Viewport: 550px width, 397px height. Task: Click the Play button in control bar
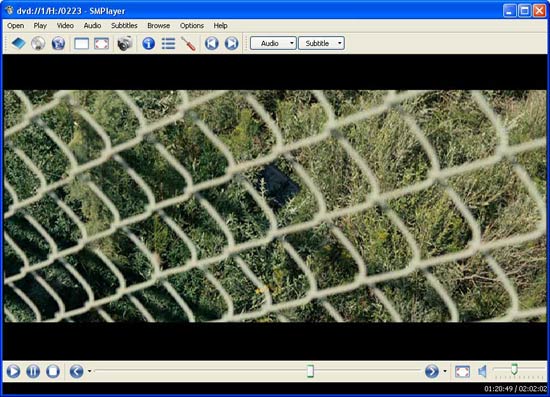coord(13,371)
